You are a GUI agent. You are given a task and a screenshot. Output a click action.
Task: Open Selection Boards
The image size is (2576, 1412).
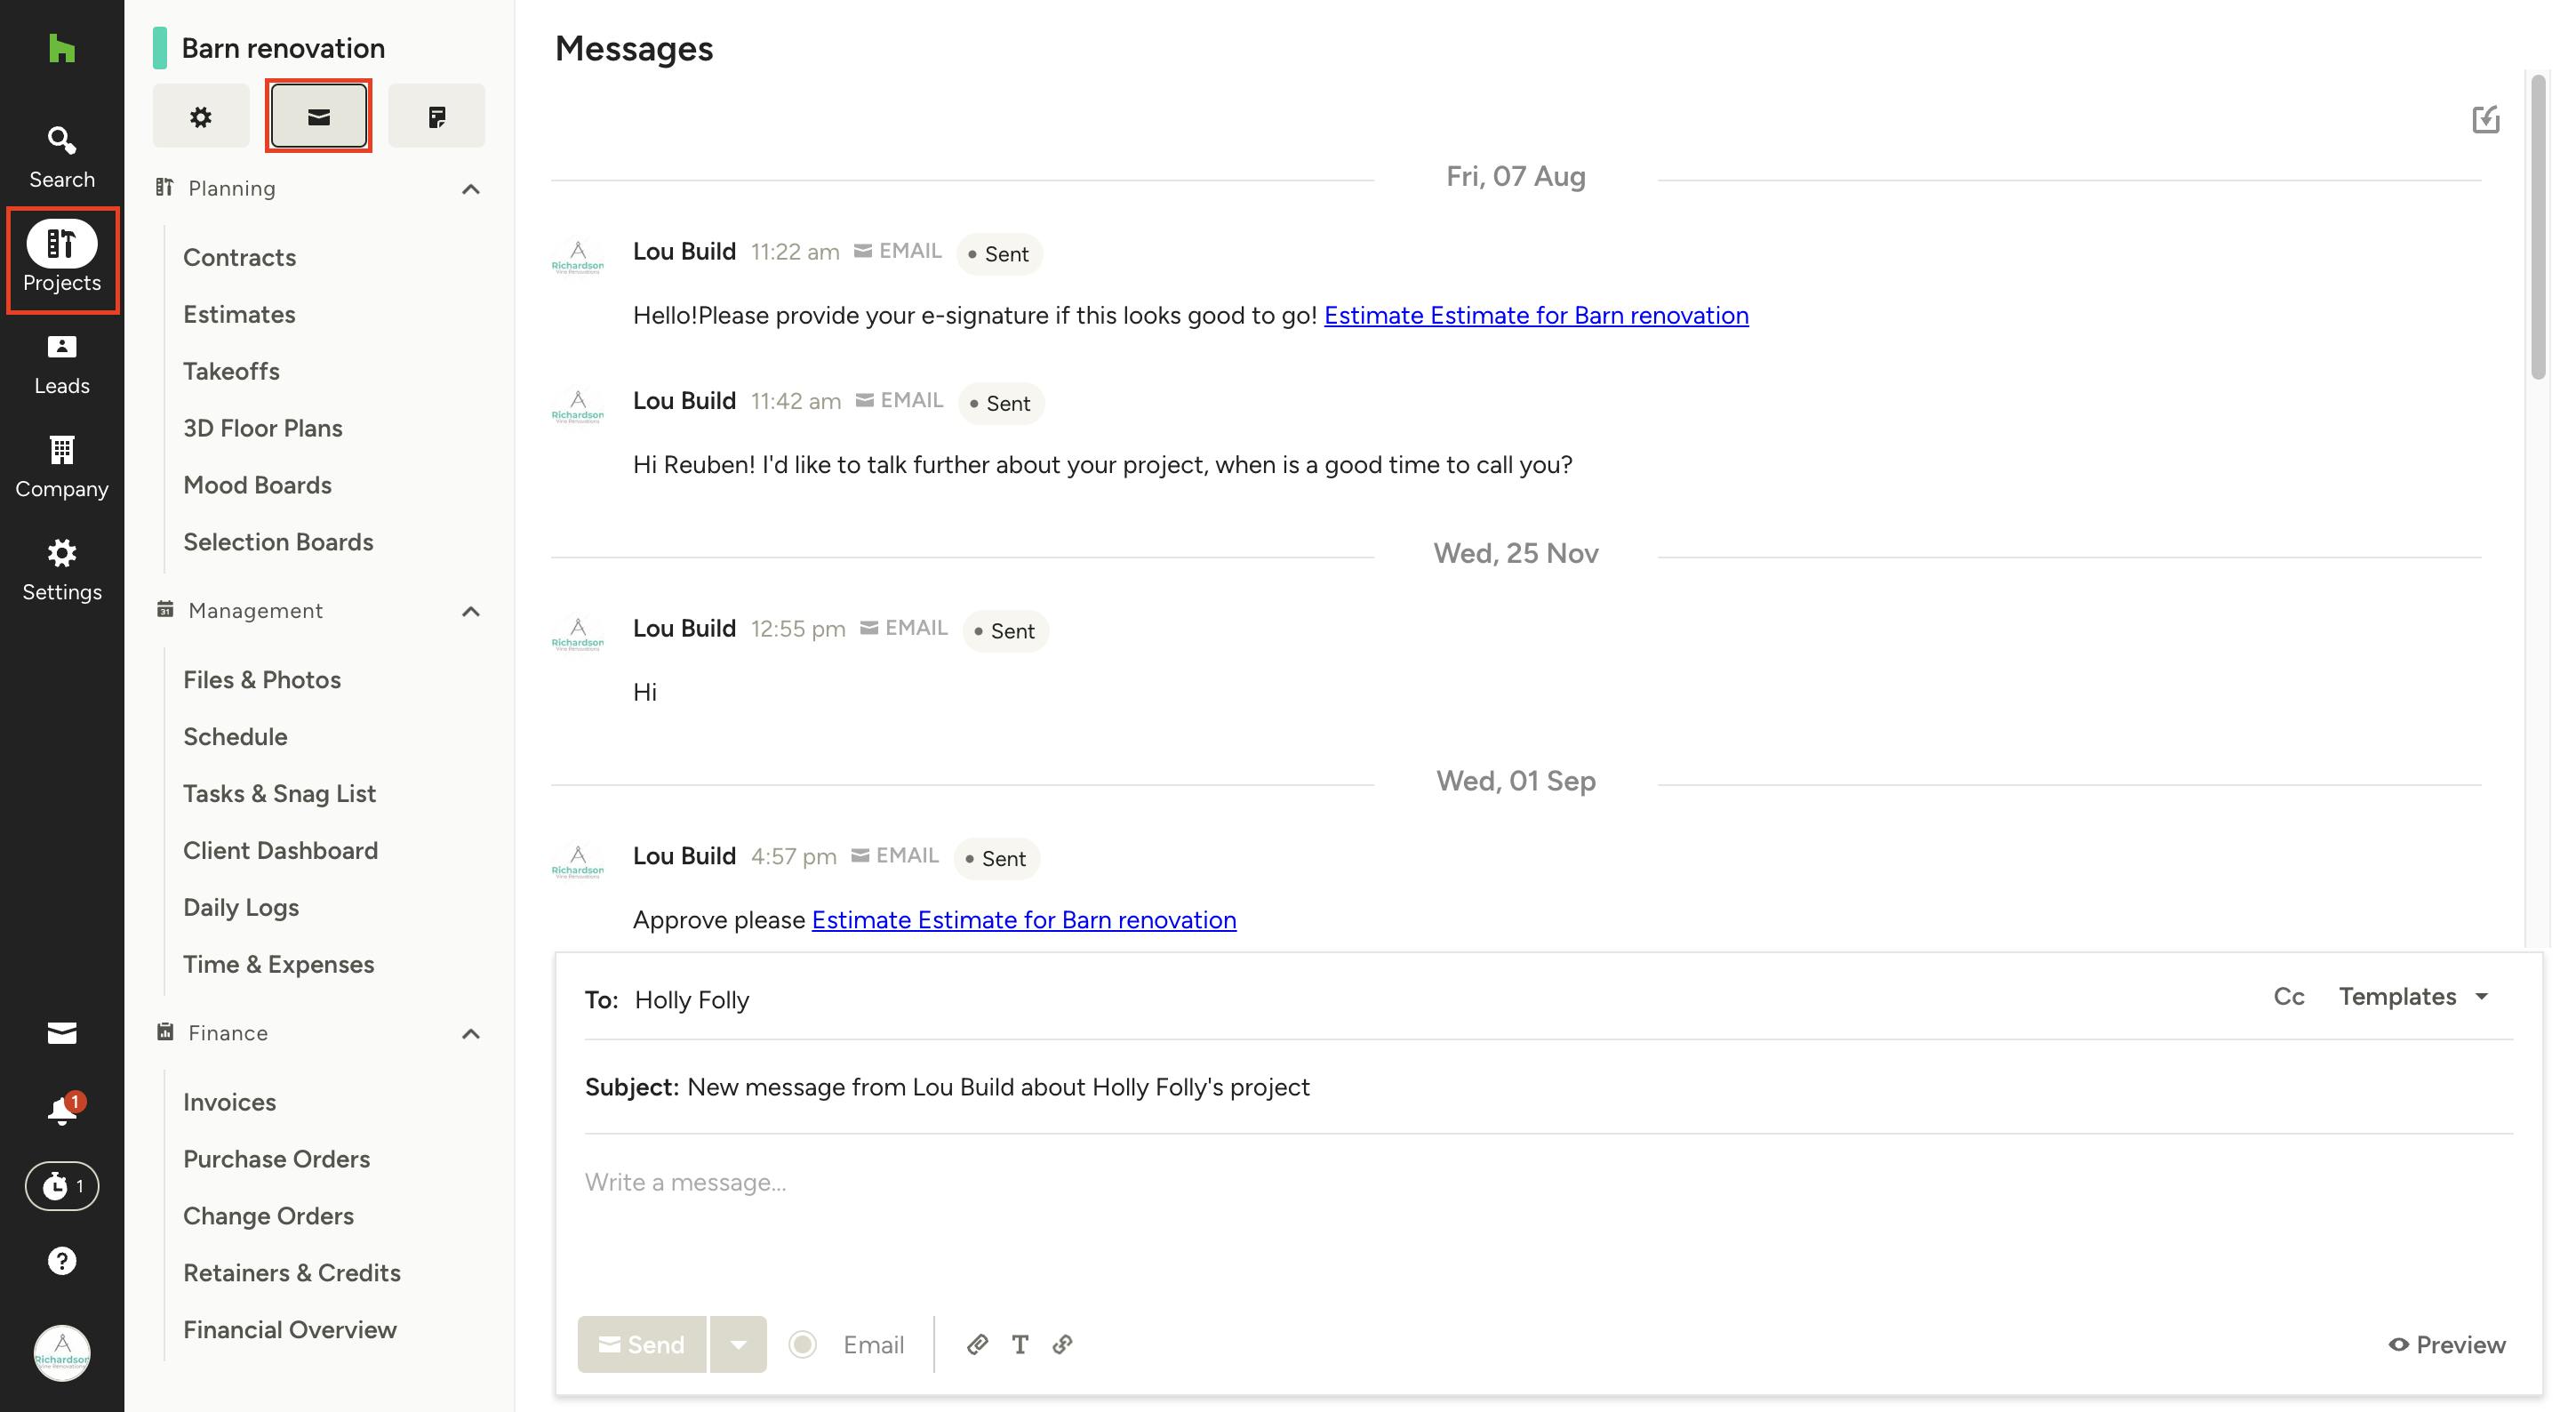pos(278,542)
